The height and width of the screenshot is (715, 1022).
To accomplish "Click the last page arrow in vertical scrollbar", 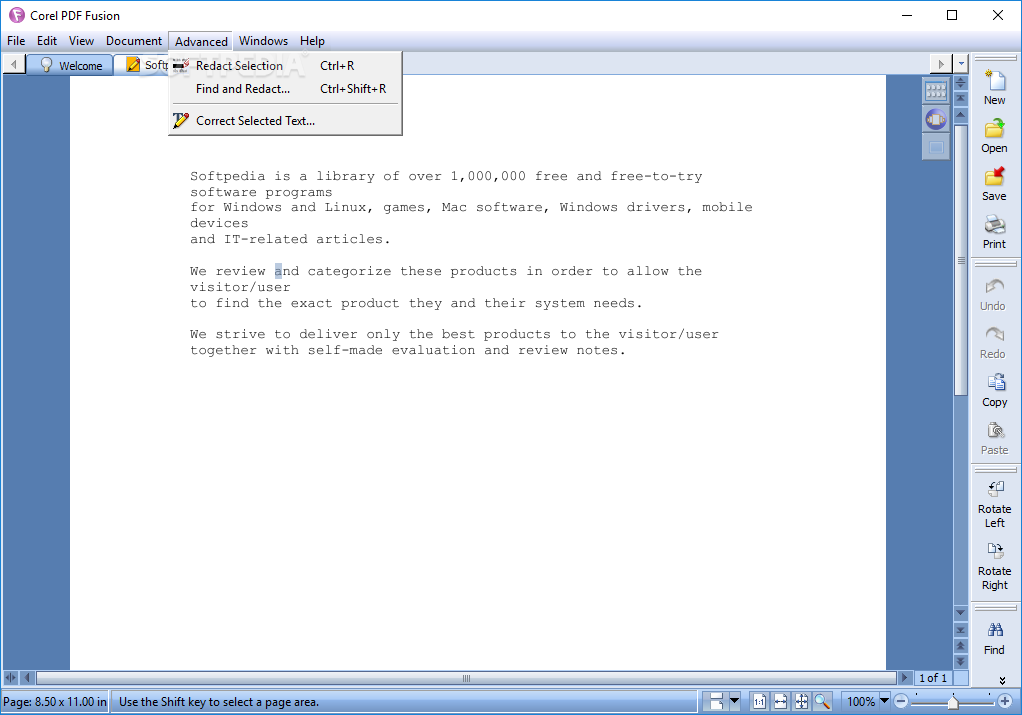I will (961, 630).
